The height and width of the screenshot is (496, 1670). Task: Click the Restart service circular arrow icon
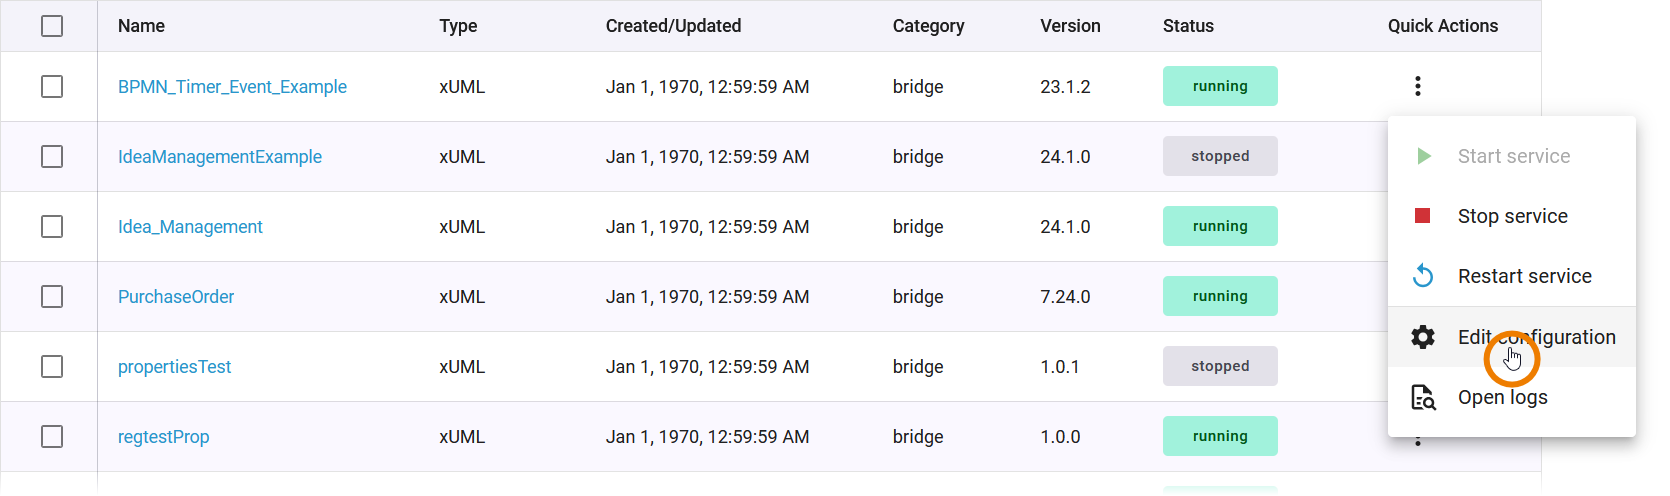[1422, 276]
